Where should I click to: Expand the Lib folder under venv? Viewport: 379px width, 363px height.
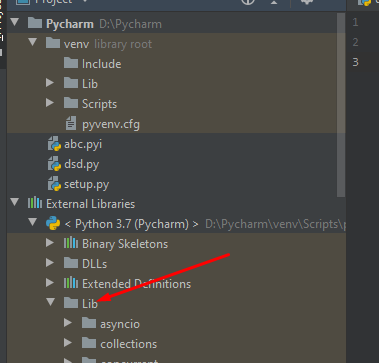point(50,83)
